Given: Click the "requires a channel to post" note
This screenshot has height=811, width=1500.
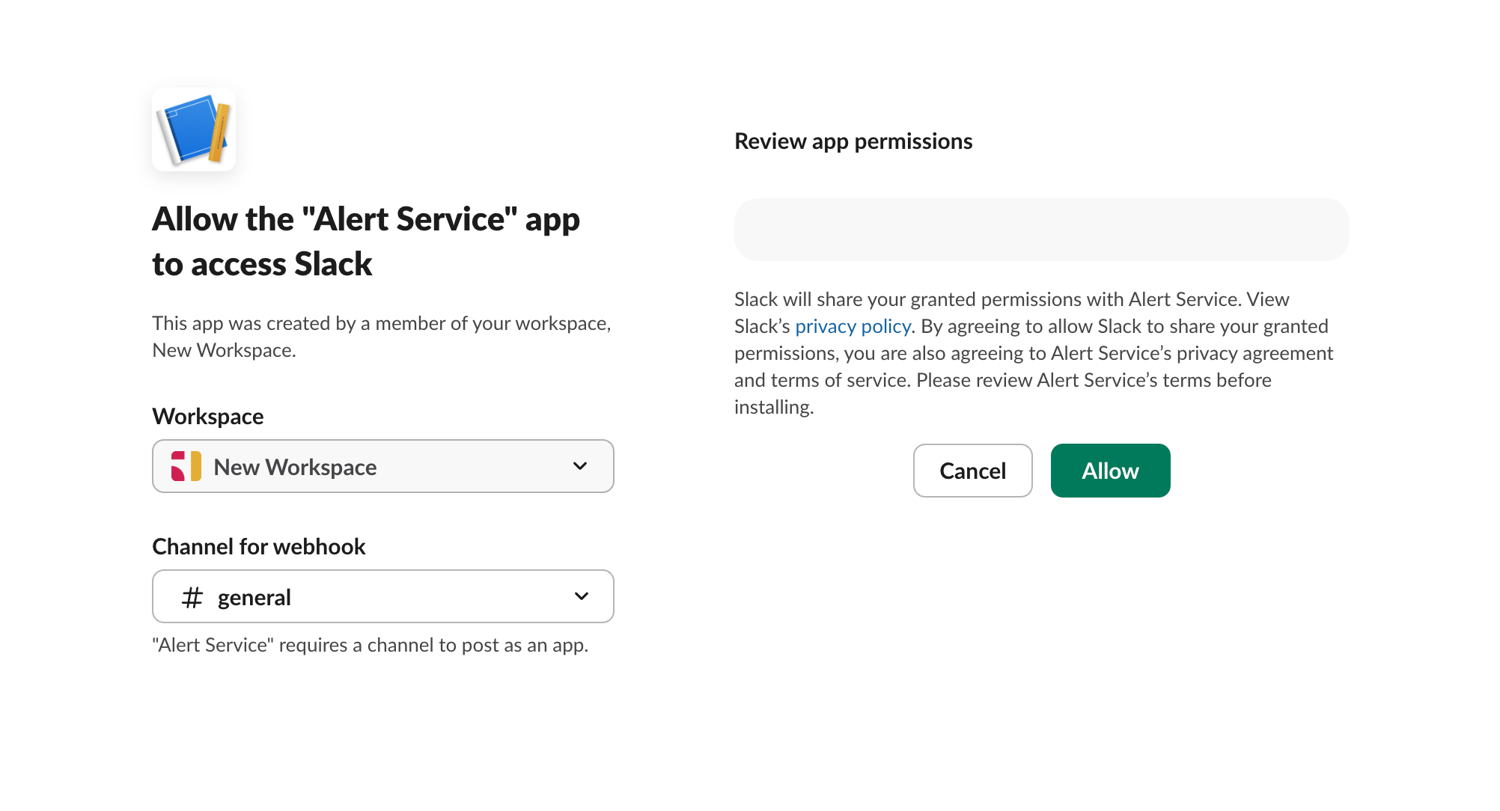Looking at the screenshot, I should 370,645.
